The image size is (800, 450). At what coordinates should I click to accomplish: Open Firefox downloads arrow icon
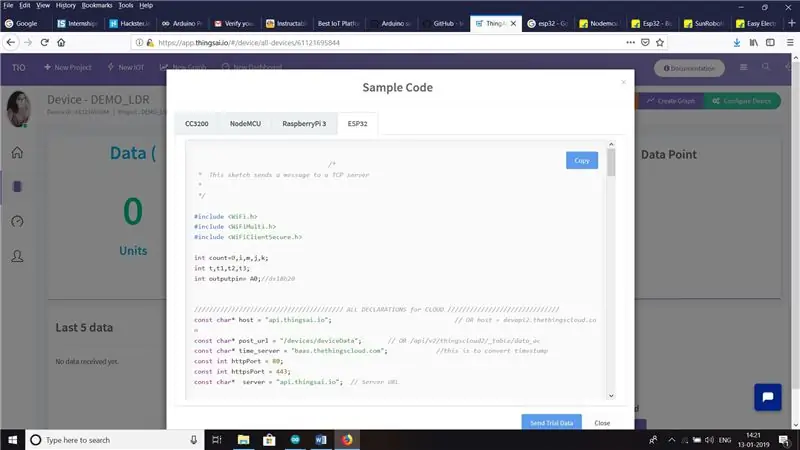point(737,43)
